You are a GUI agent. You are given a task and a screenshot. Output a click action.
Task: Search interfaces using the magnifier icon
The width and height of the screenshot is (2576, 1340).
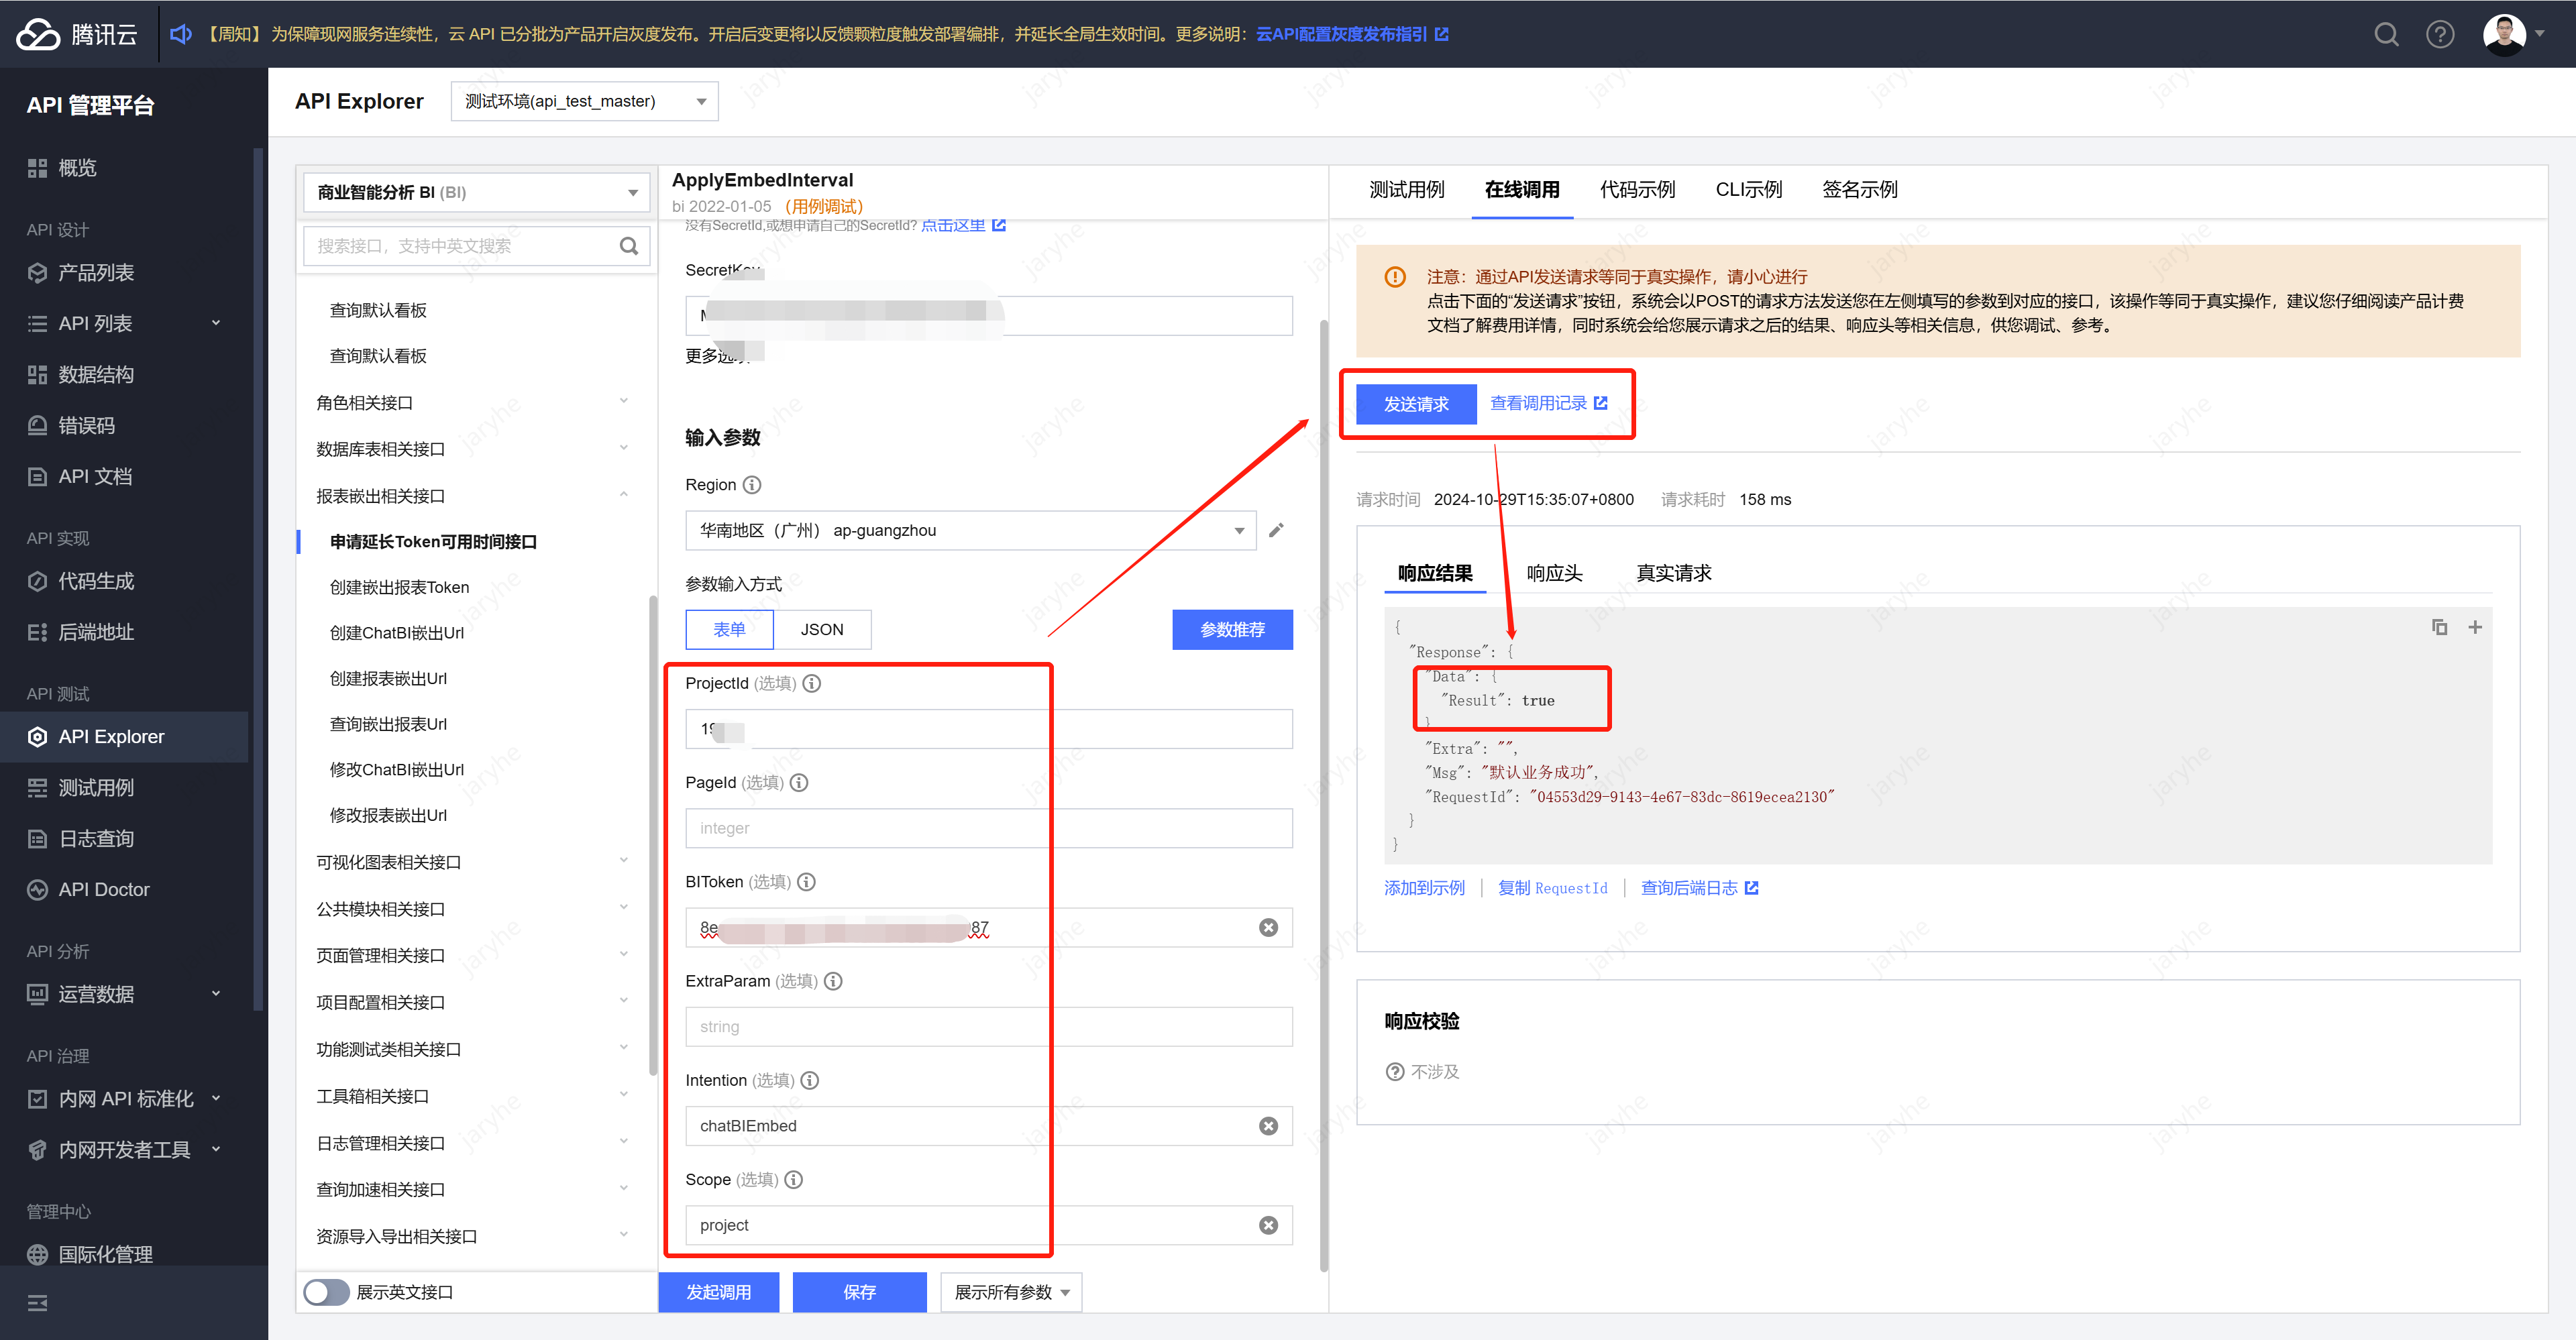click(x=628, y=246)
